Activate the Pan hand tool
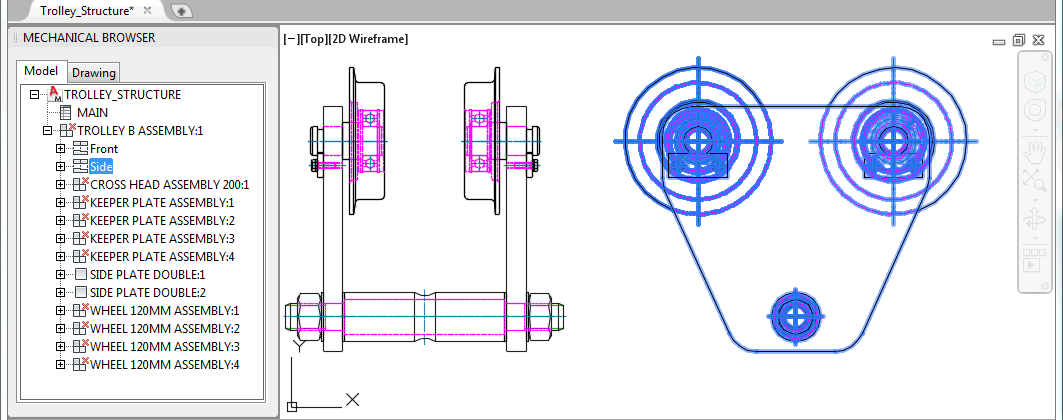Viewport: 1063px width, 420px height. click(x=1035, y=151)
